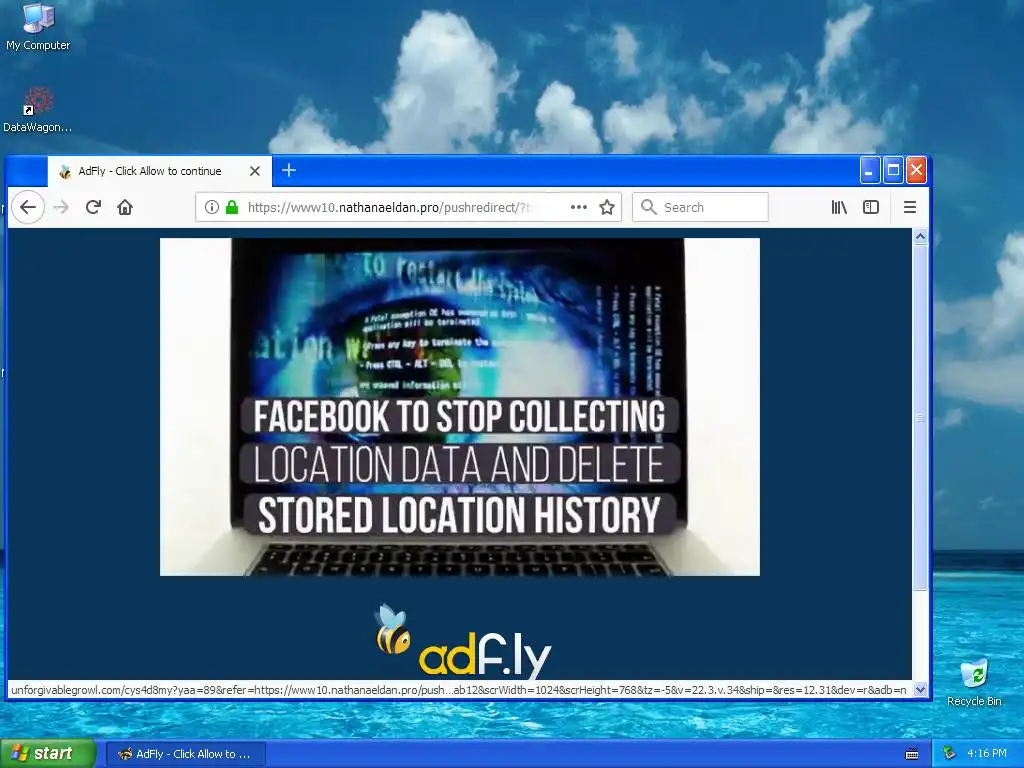Reload the current page
1024x768 pixels.
click(x=93, y=207)
